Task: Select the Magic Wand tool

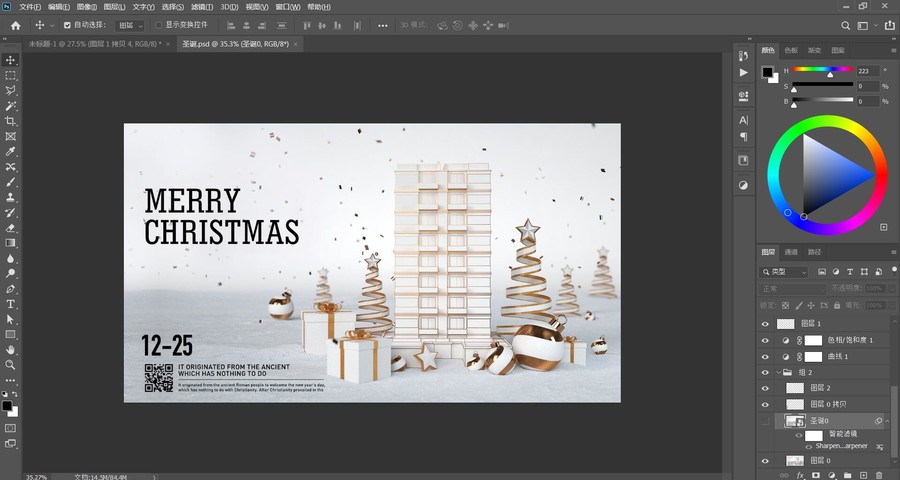Action: 10,106
